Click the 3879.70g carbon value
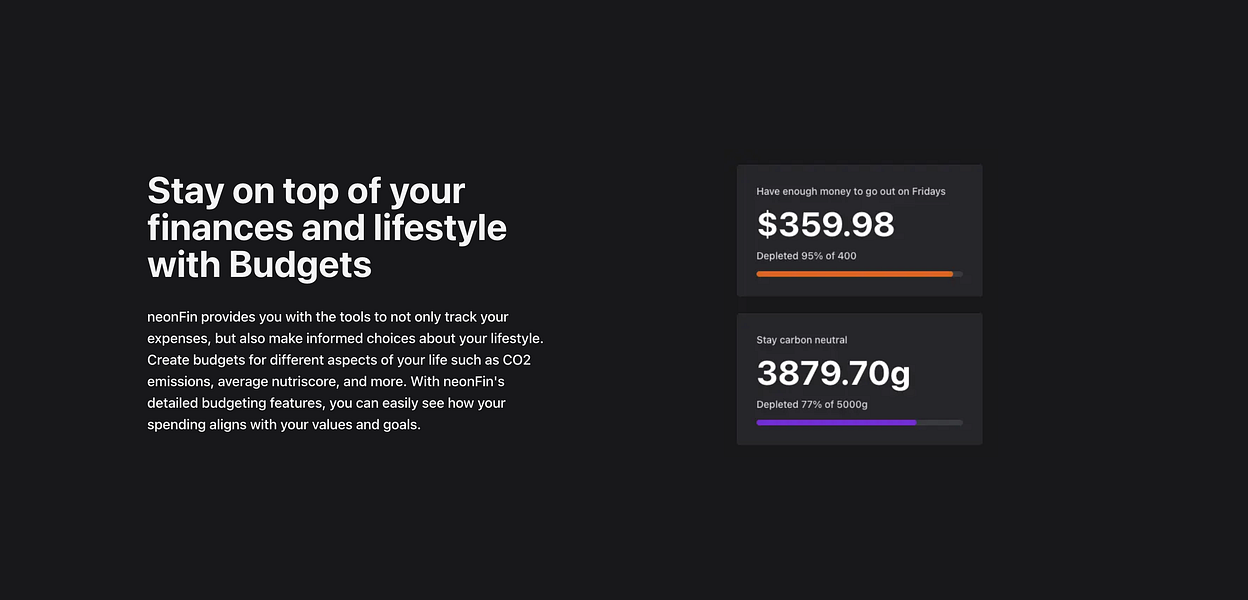Image resolution: width=1248 pixels, height=600 pixels. 833,373
